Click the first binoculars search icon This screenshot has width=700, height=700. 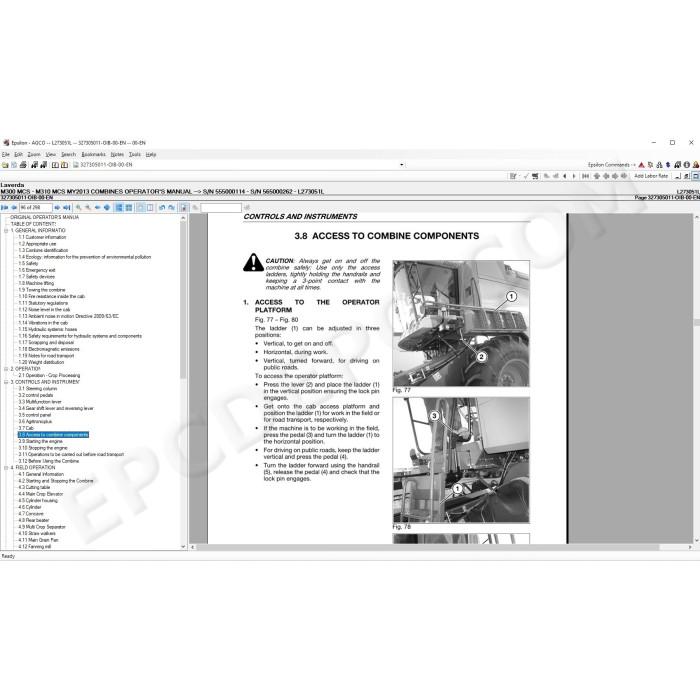tap(34, 165)
